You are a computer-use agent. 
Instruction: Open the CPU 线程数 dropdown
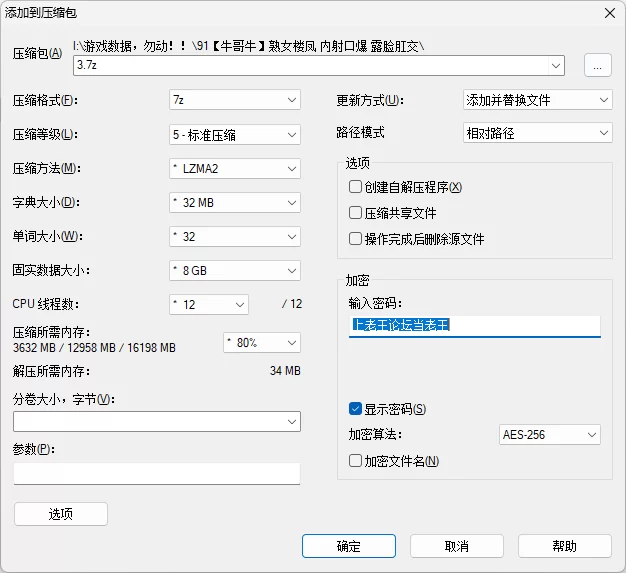(x=209, y=304)
